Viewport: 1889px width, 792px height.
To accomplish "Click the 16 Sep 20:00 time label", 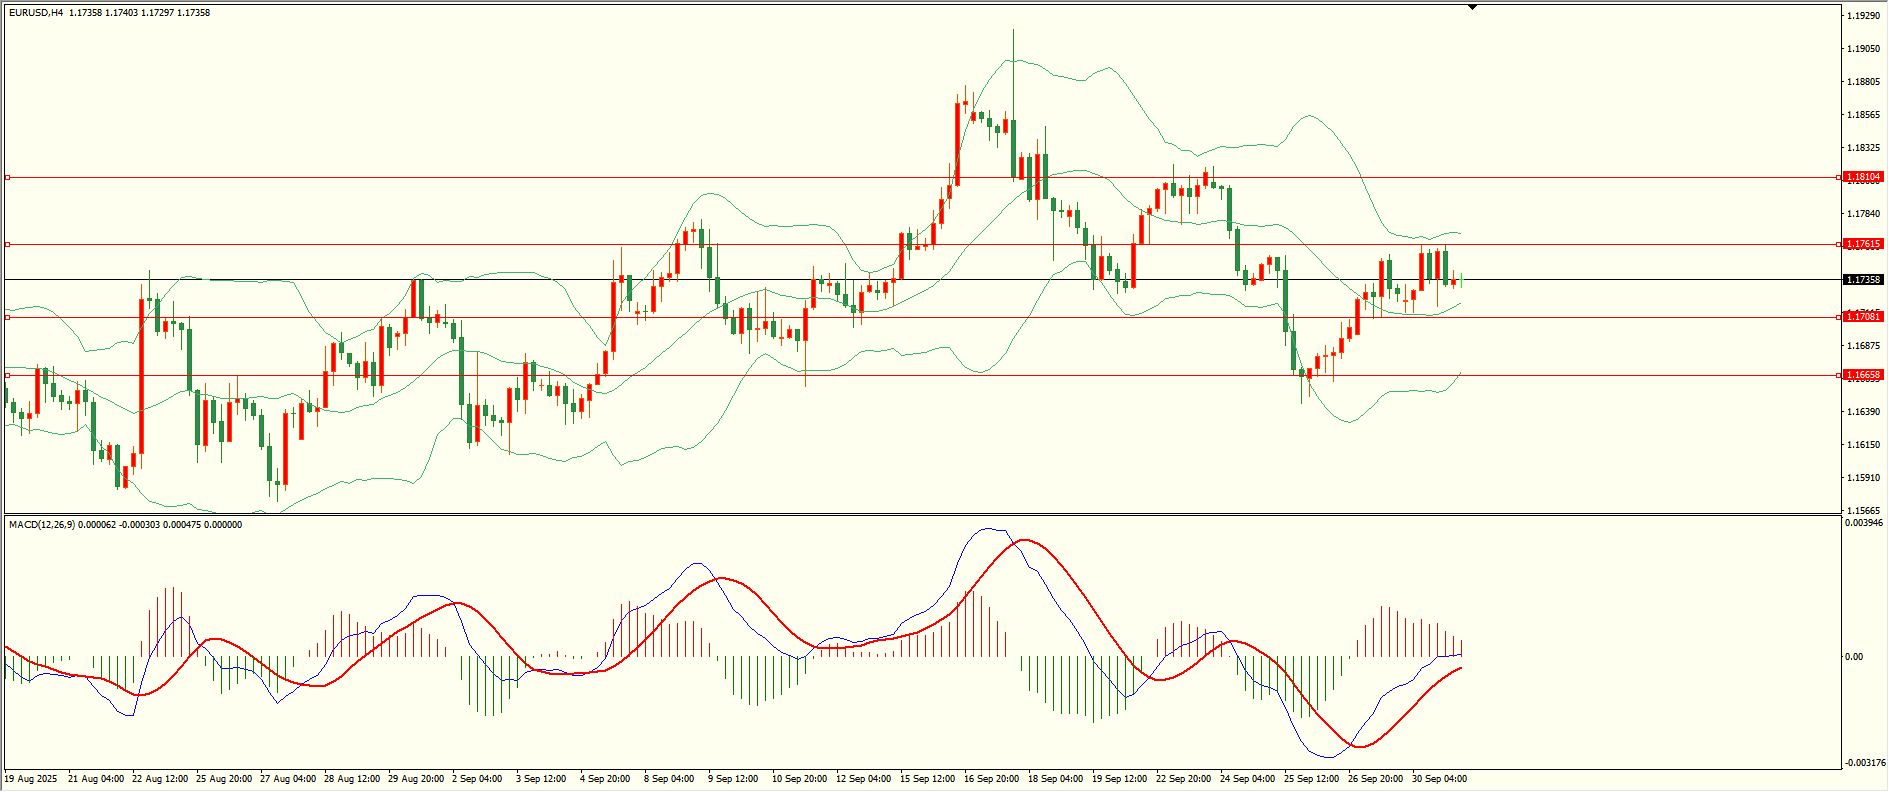I will (x=991, y=779).
